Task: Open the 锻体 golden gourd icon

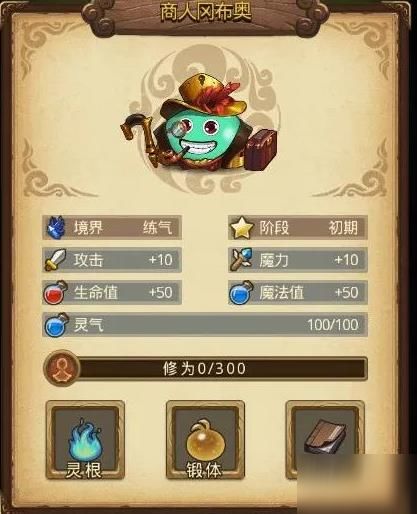Action: (205, 440)
